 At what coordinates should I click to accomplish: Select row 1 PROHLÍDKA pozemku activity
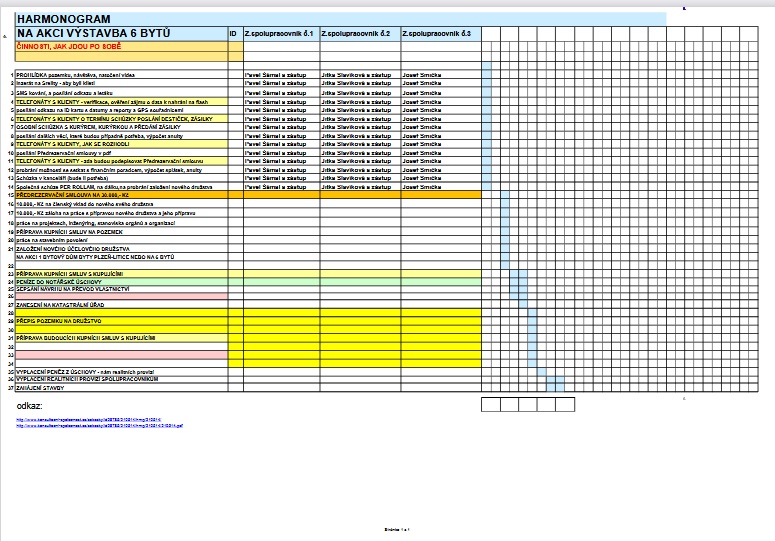(122, 75)
